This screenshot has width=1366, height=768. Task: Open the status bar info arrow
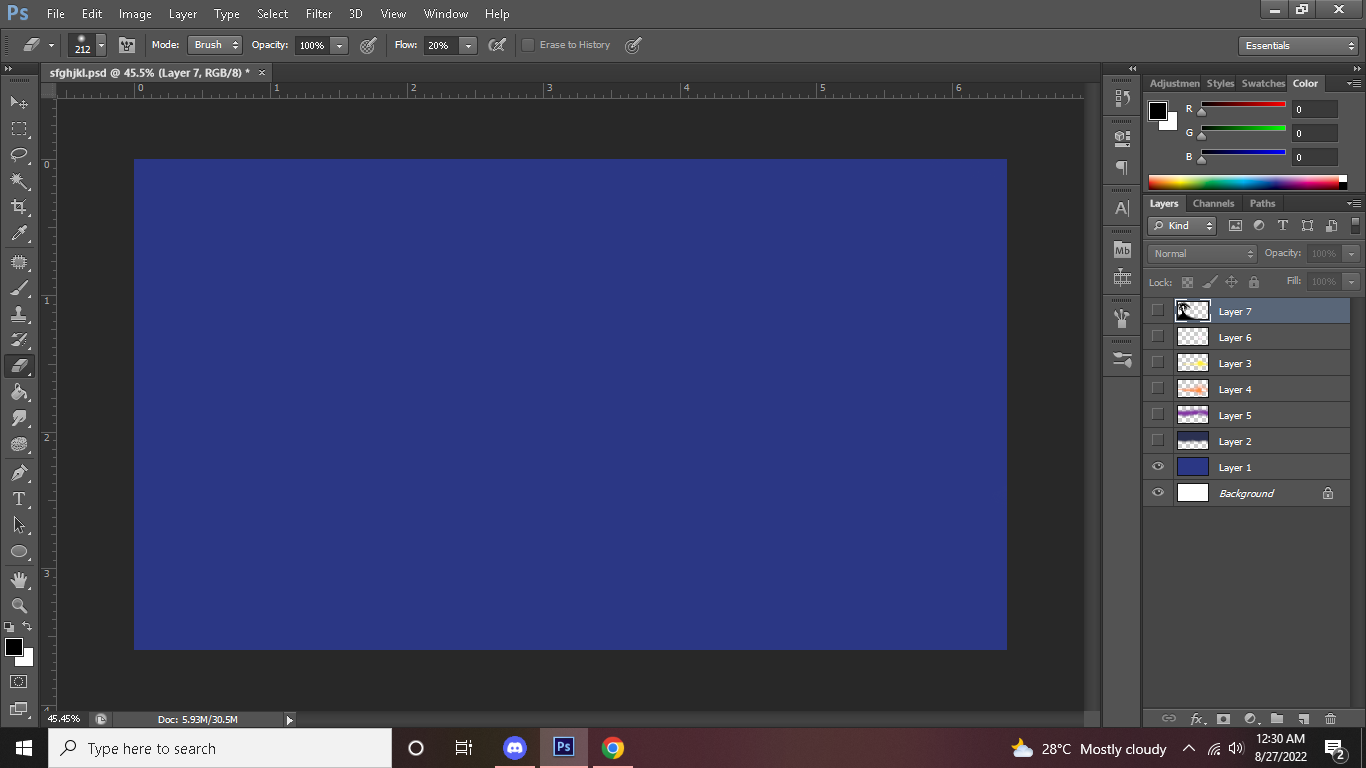290,719
